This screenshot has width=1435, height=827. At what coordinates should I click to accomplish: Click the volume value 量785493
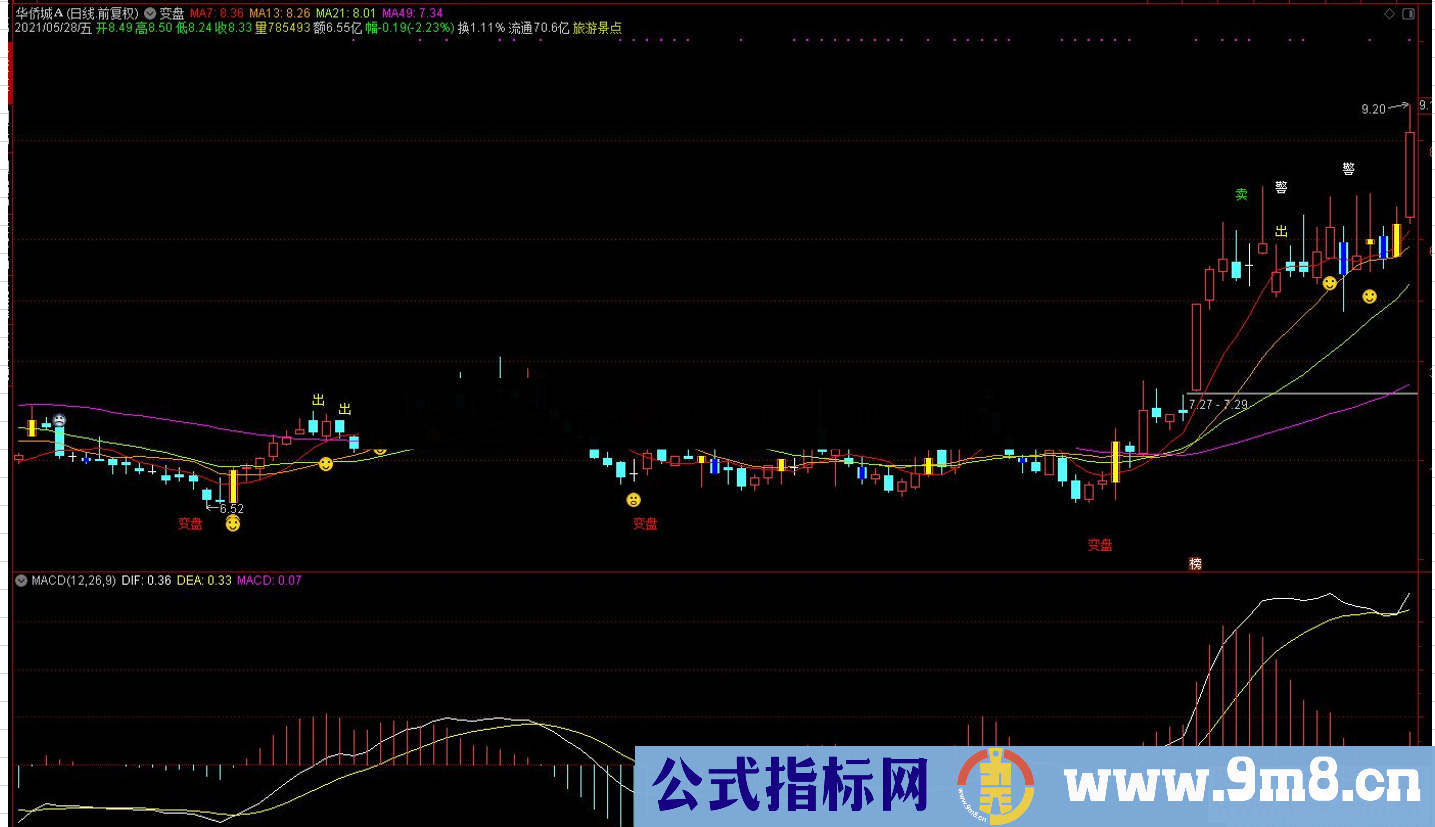point(283,28)
